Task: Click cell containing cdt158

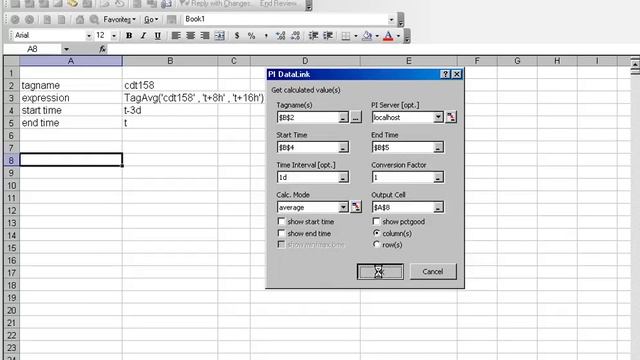Action: click(x=170, y=85)
